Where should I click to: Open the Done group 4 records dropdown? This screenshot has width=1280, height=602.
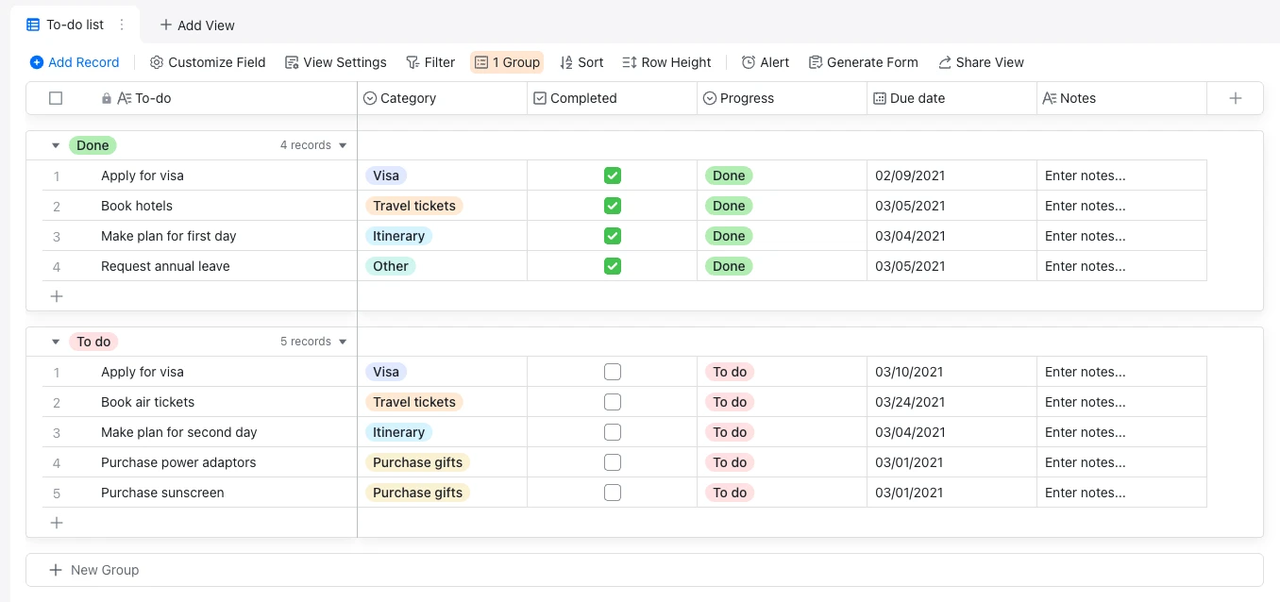343,145
